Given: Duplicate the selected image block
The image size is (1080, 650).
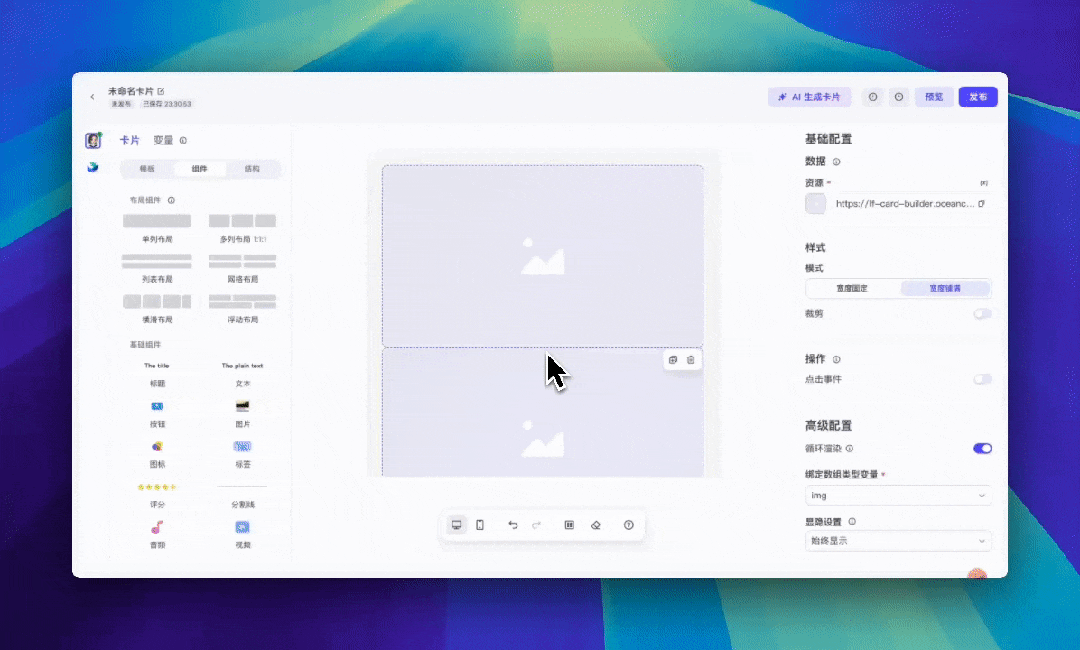Looking at the screenshot, I should 673,360.
